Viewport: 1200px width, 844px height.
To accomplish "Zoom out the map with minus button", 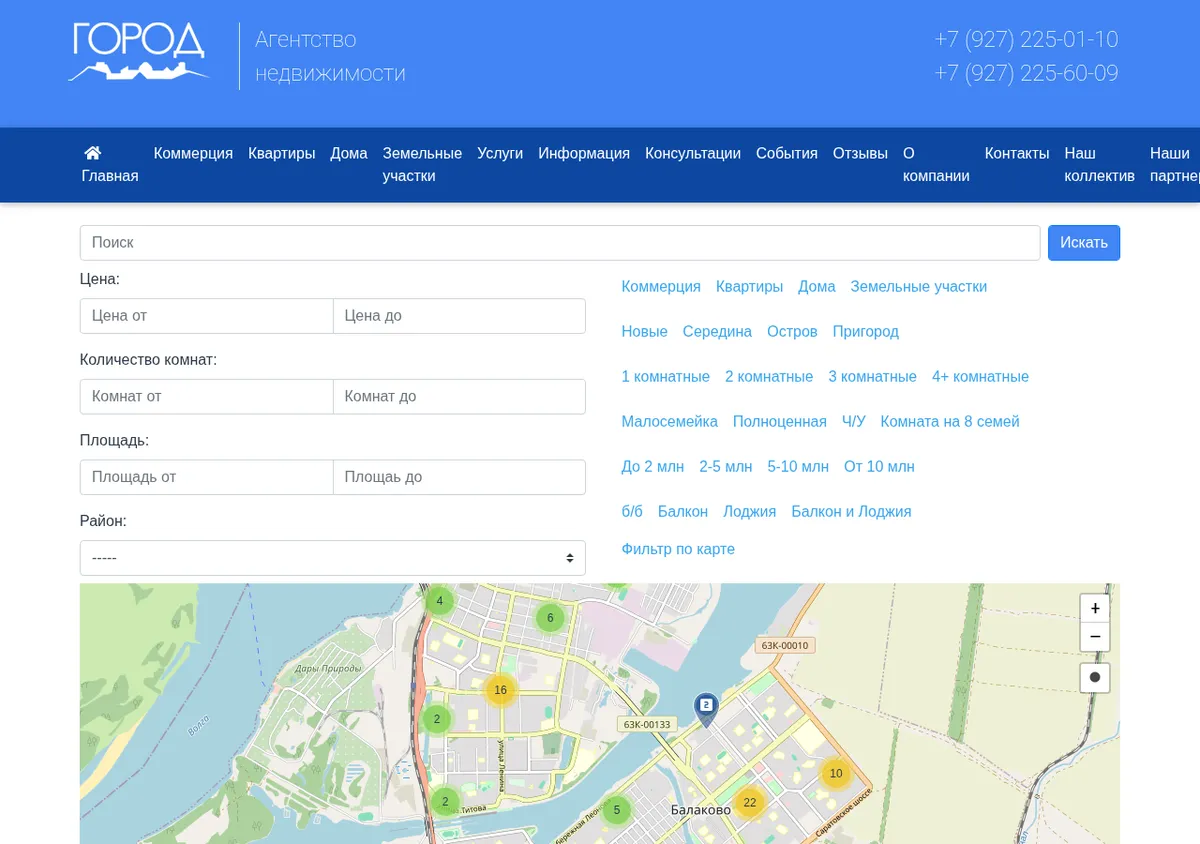I will (x=1095, y=637).
